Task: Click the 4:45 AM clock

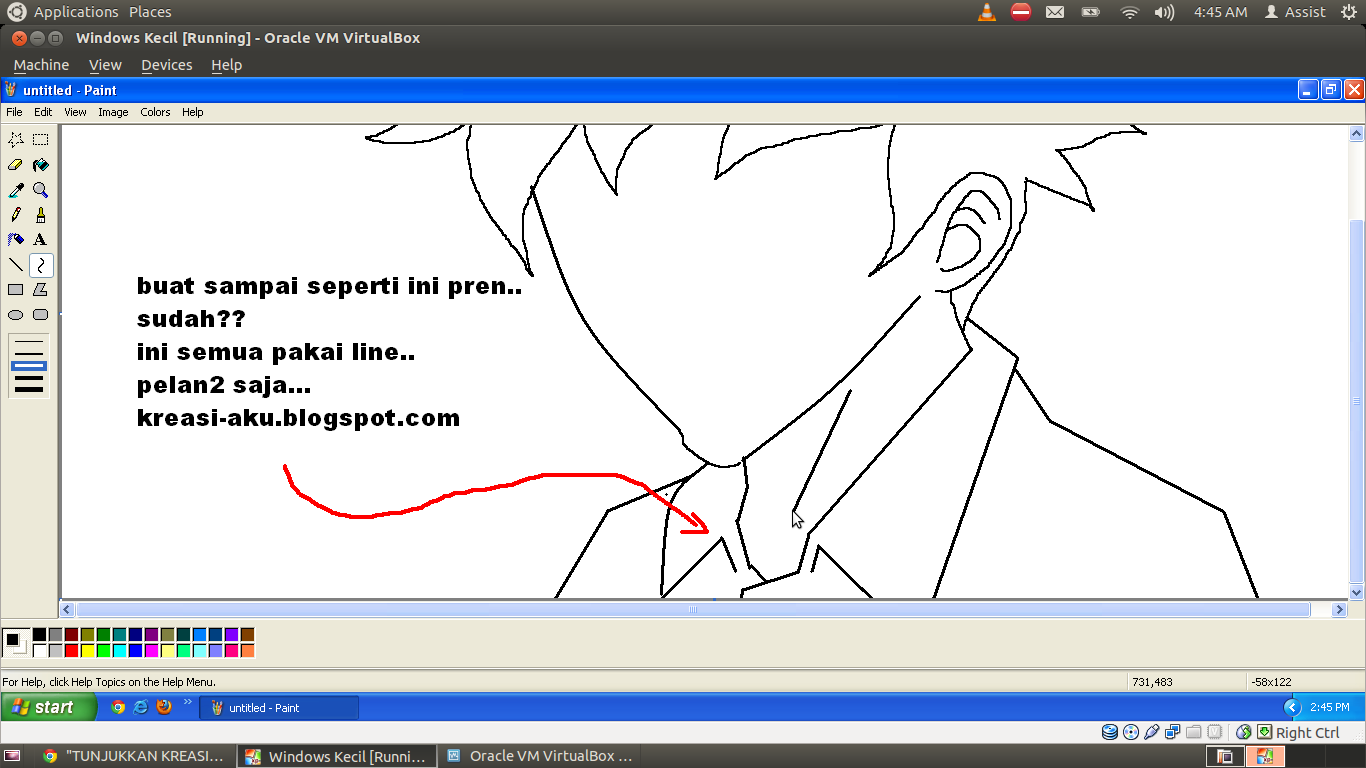Action: 1220,12
